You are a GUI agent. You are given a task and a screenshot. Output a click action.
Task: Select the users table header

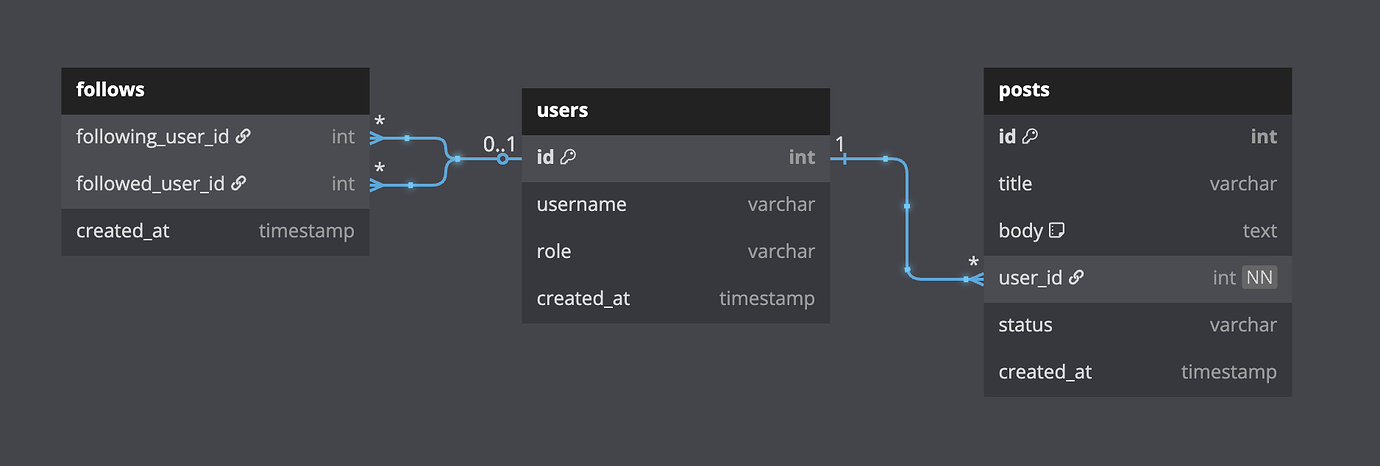[x=675, y=111]
